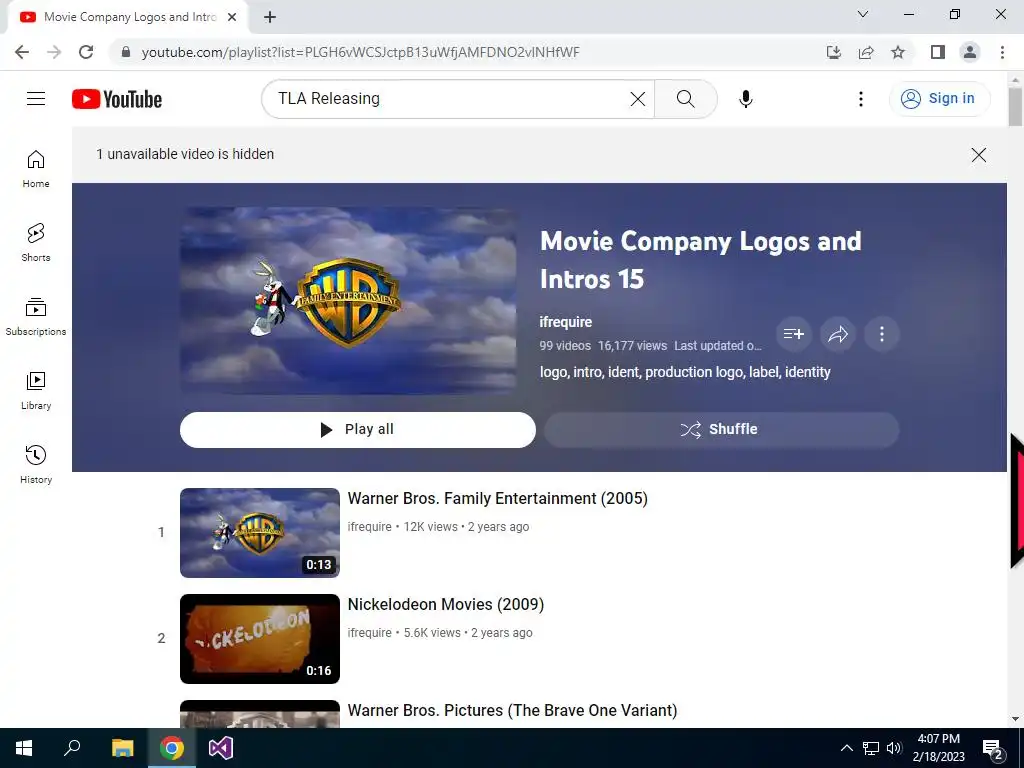This screenshot has height=768, width=1024.
Task: Open Subscriptions in the sidebar
Action: [36, 316]
